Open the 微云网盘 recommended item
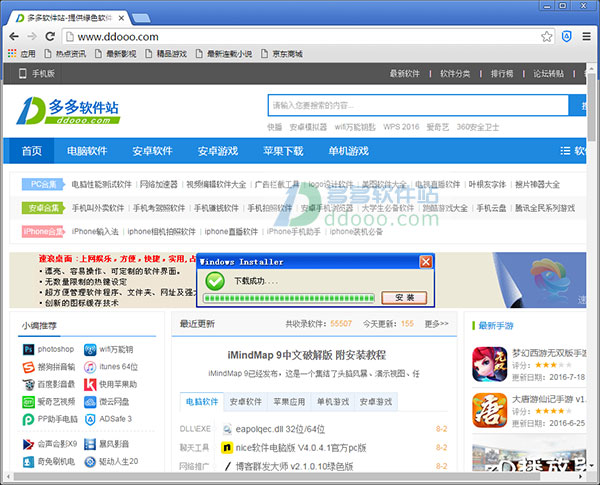The width and height of the screenshot is (600, 485). pyautogui.click(x=106, y=402)
